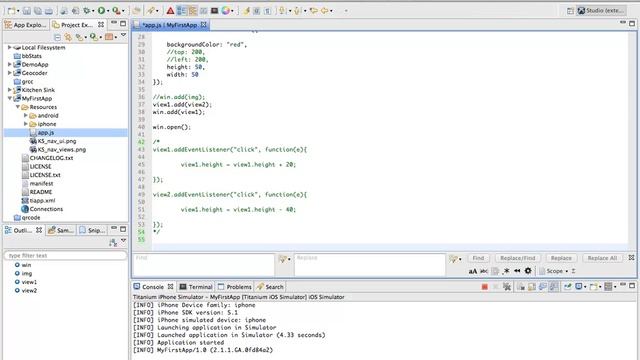Close the find and replace bar
The width and height of the screenshot is (640, 360).
coord(631,258)
